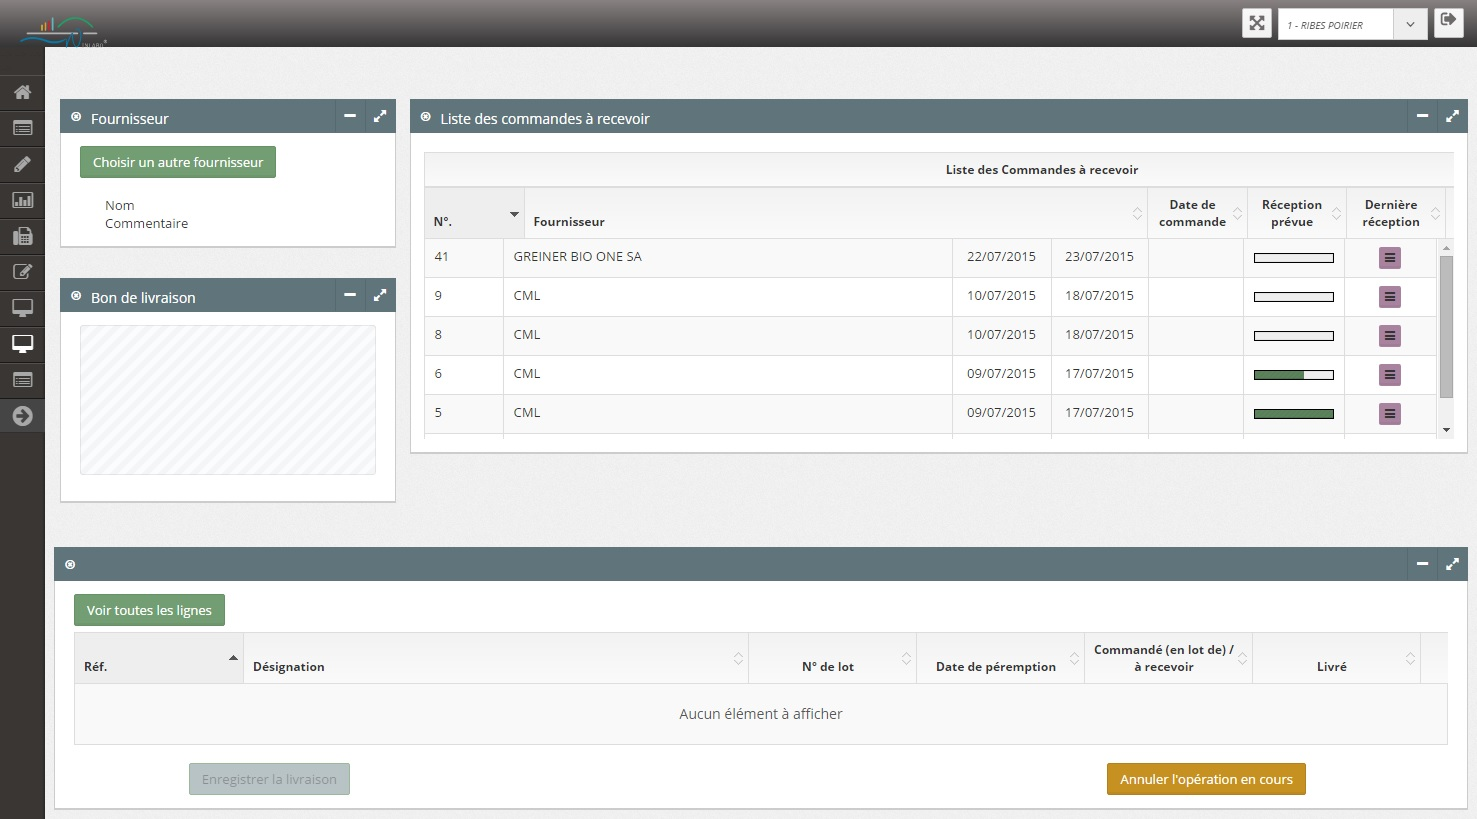The image size is (1477, 819).
Task: Open the RIBES POIRIER site dropdown
Action: click(x=1351, y=25)
